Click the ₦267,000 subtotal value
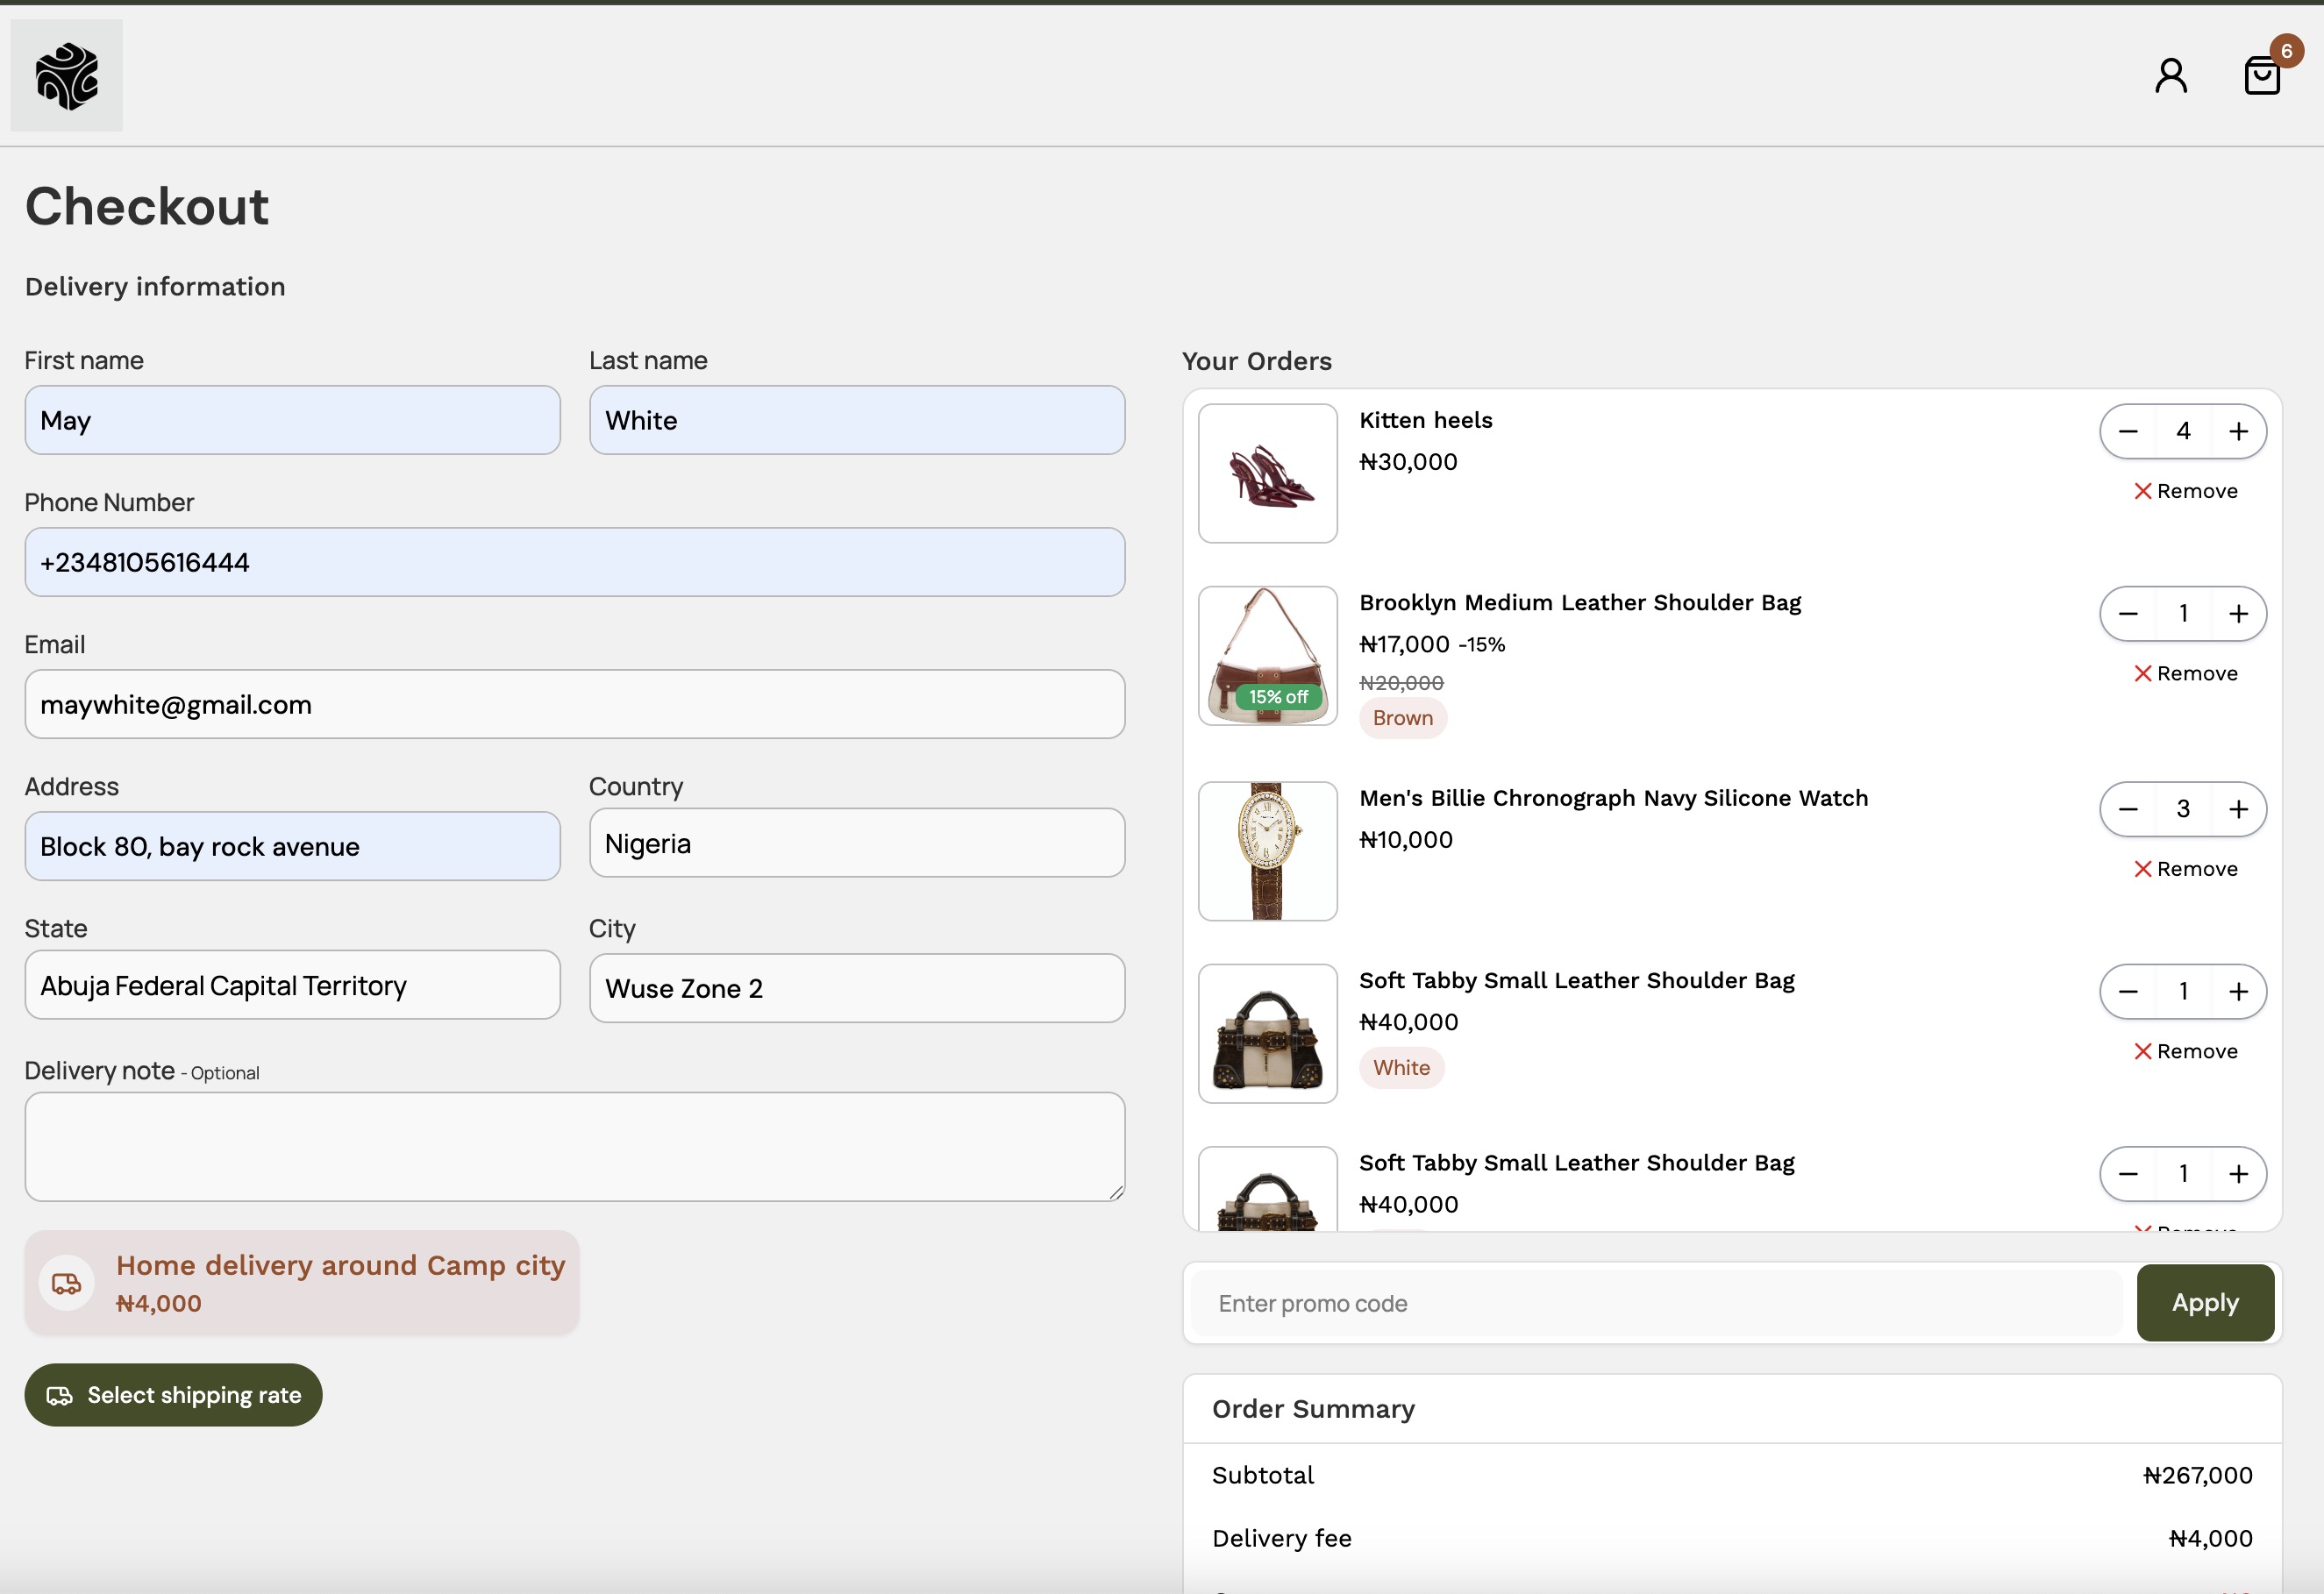The width and height of the screenshot is (2324, 1594). [2197, 1475]
